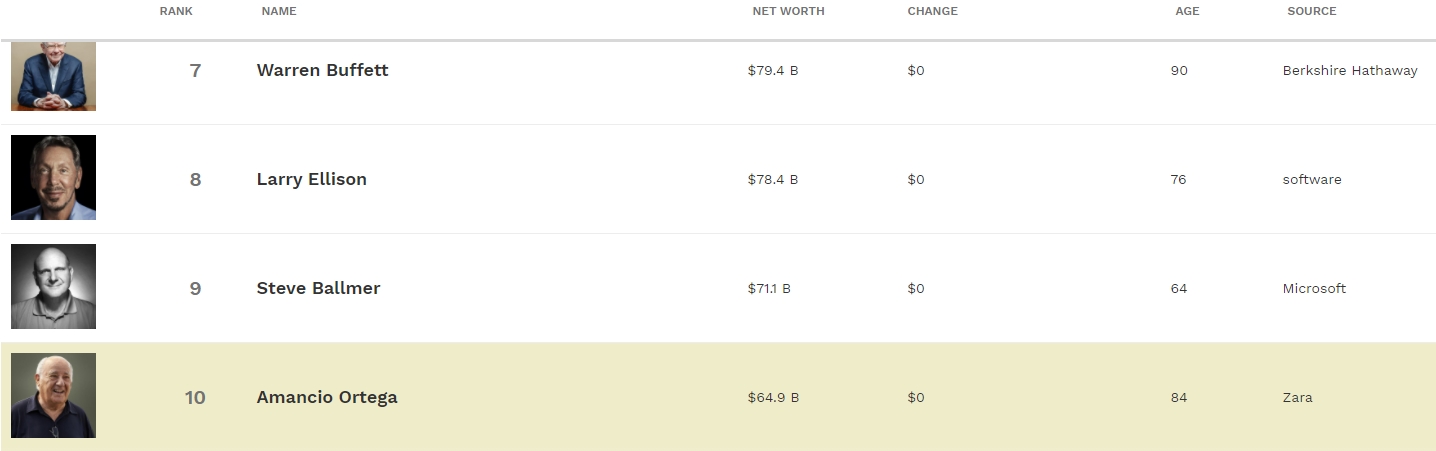Click the CHANGE column header
The height and width of the screenshot is (451, 1436).
pos(932,11)
